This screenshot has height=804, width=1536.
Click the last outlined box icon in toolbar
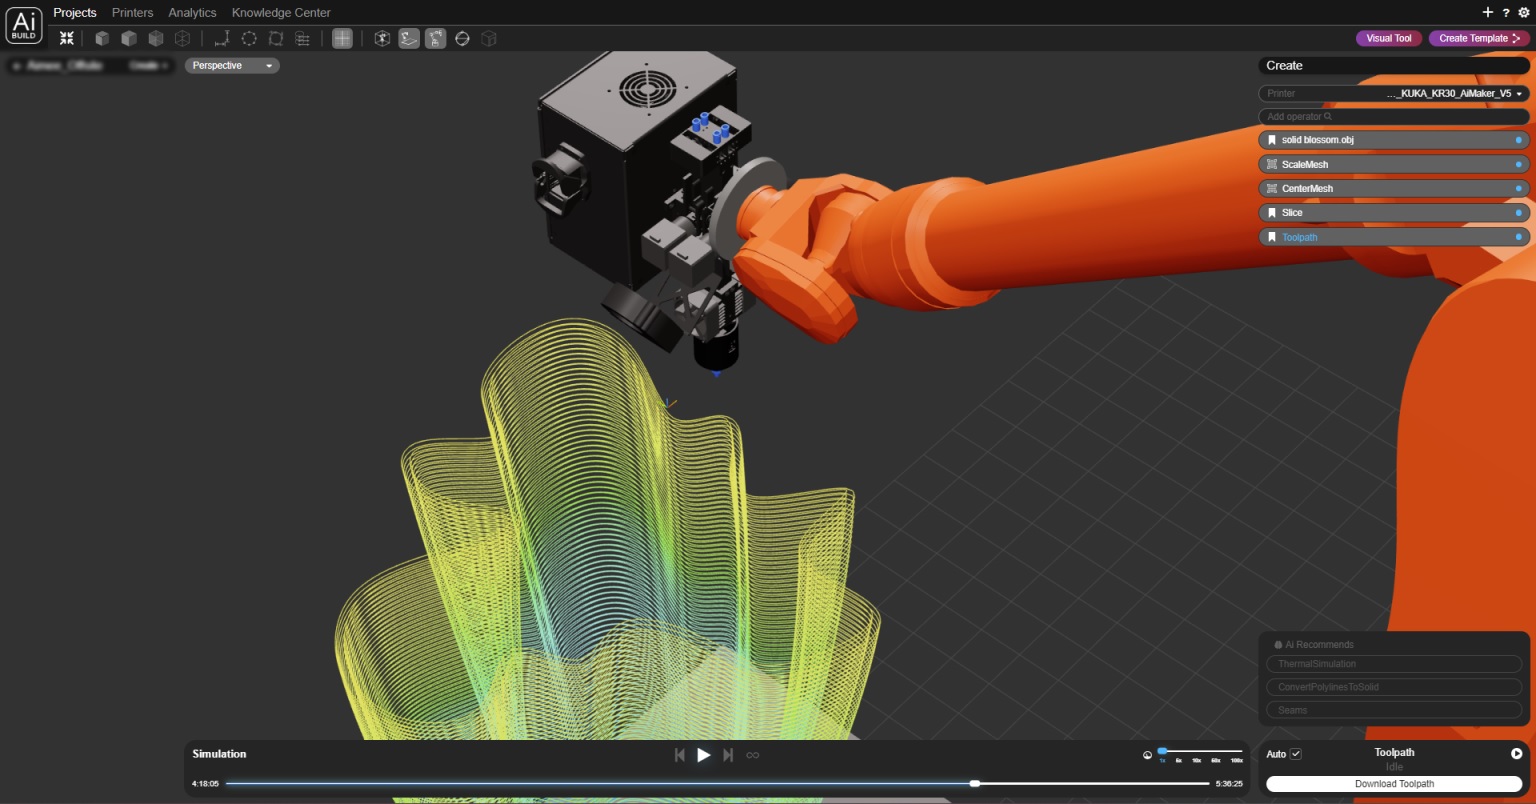(x=489, y=38)
